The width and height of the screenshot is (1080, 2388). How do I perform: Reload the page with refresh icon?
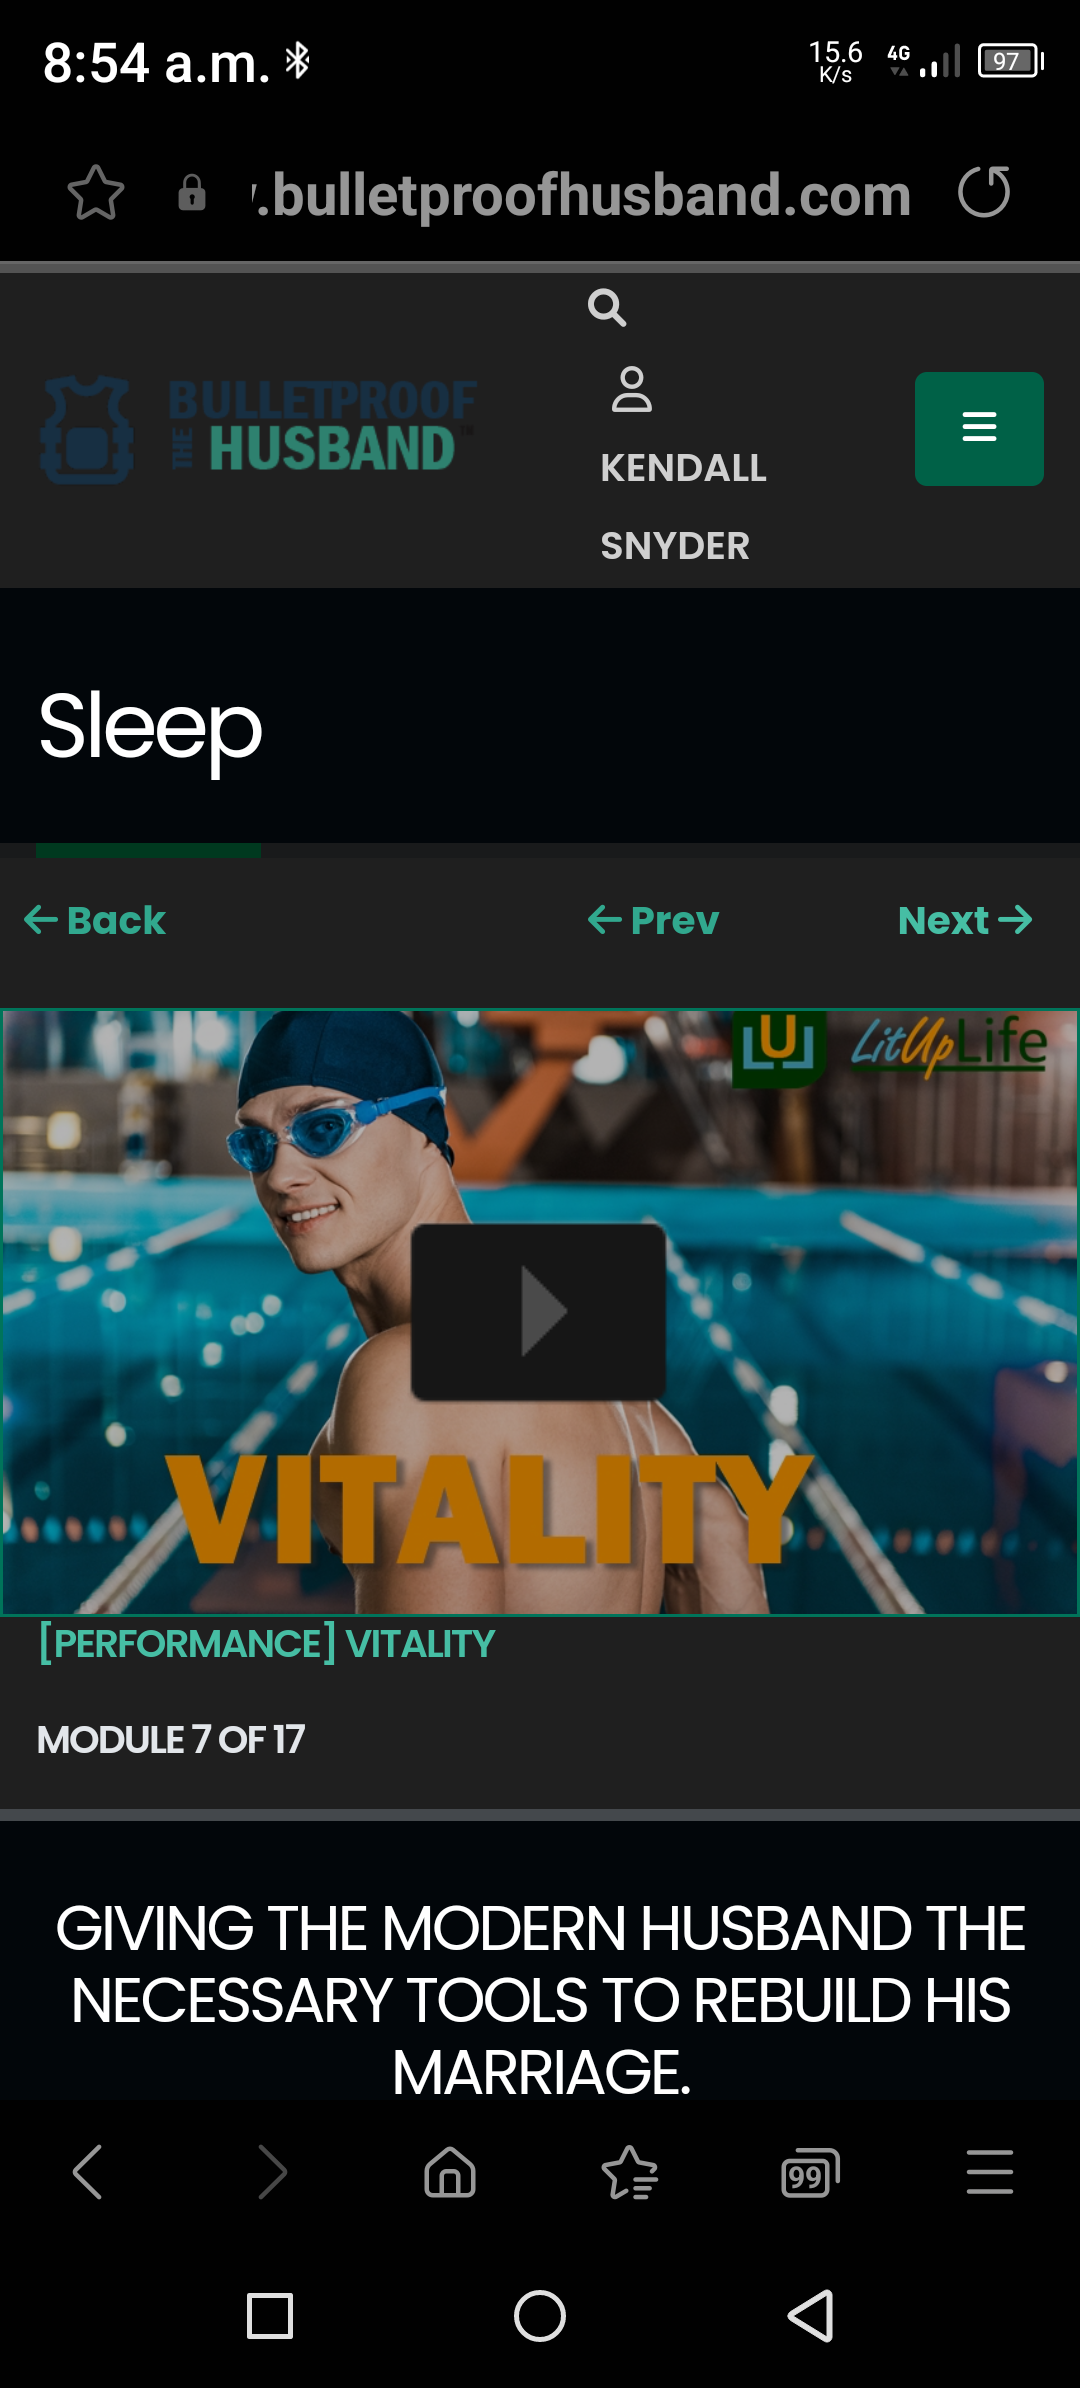[x=984, y=192]
